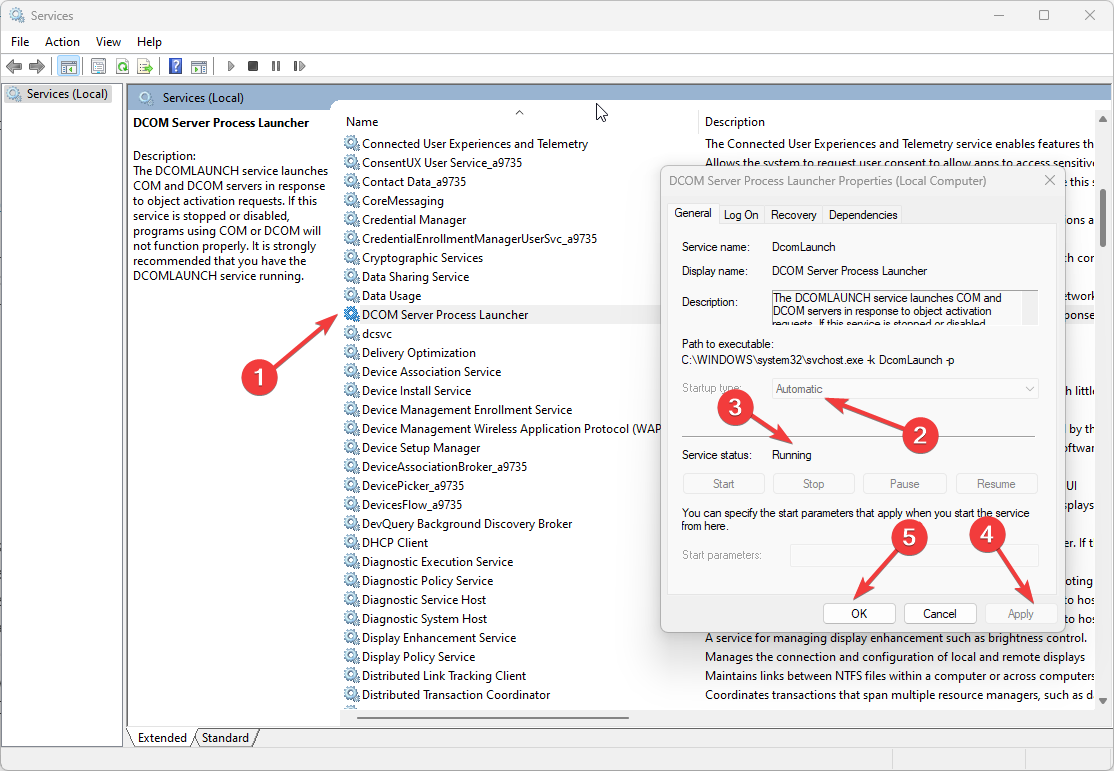Click the Refresh toolbar icon
Viewport: 1114px width, 771px height.
click(122, 66)
